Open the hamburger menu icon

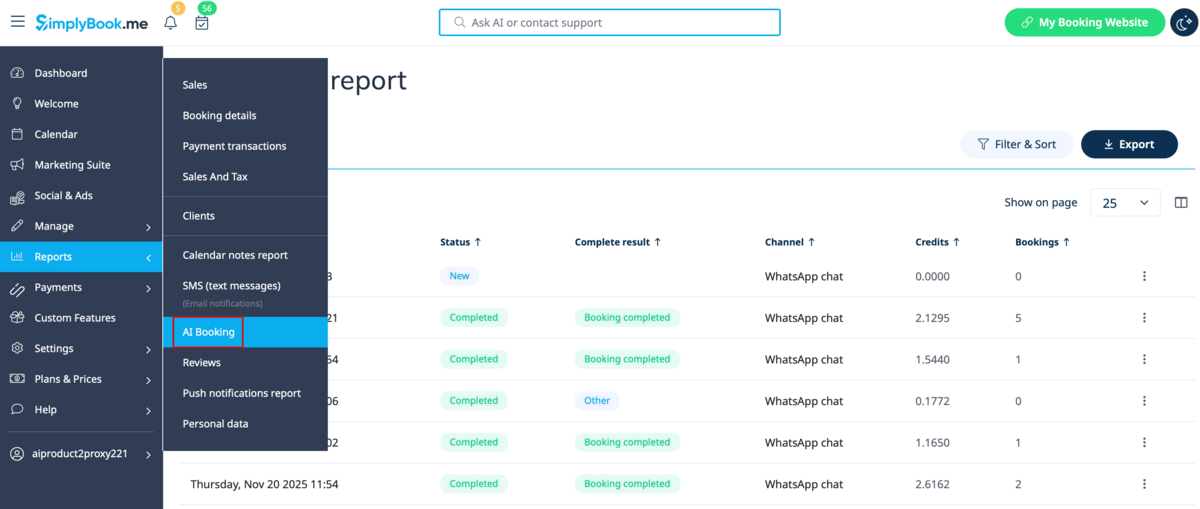18,22
